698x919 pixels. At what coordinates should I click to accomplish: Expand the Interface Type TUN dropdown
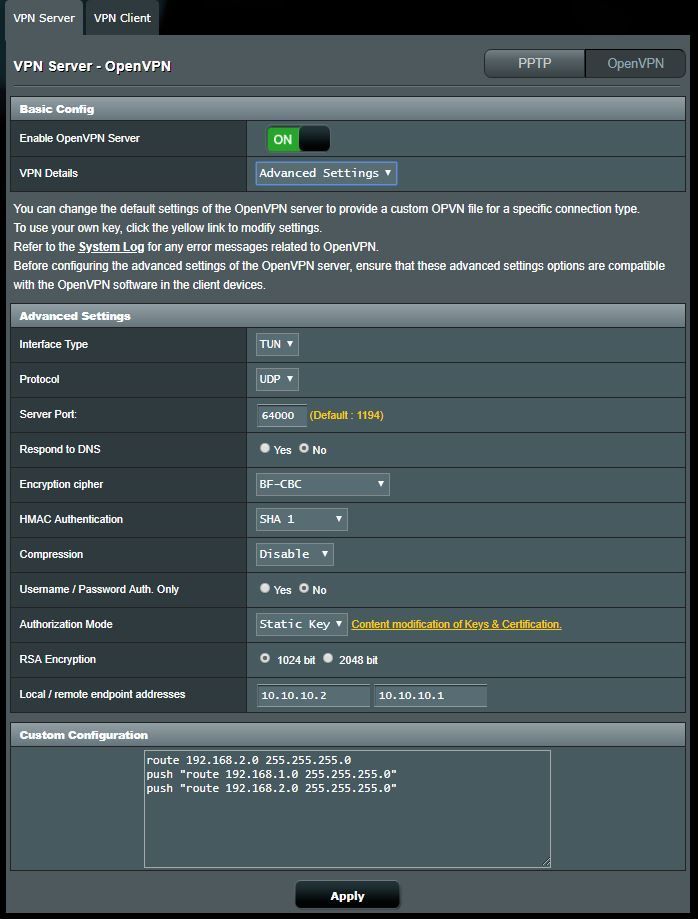277,344
